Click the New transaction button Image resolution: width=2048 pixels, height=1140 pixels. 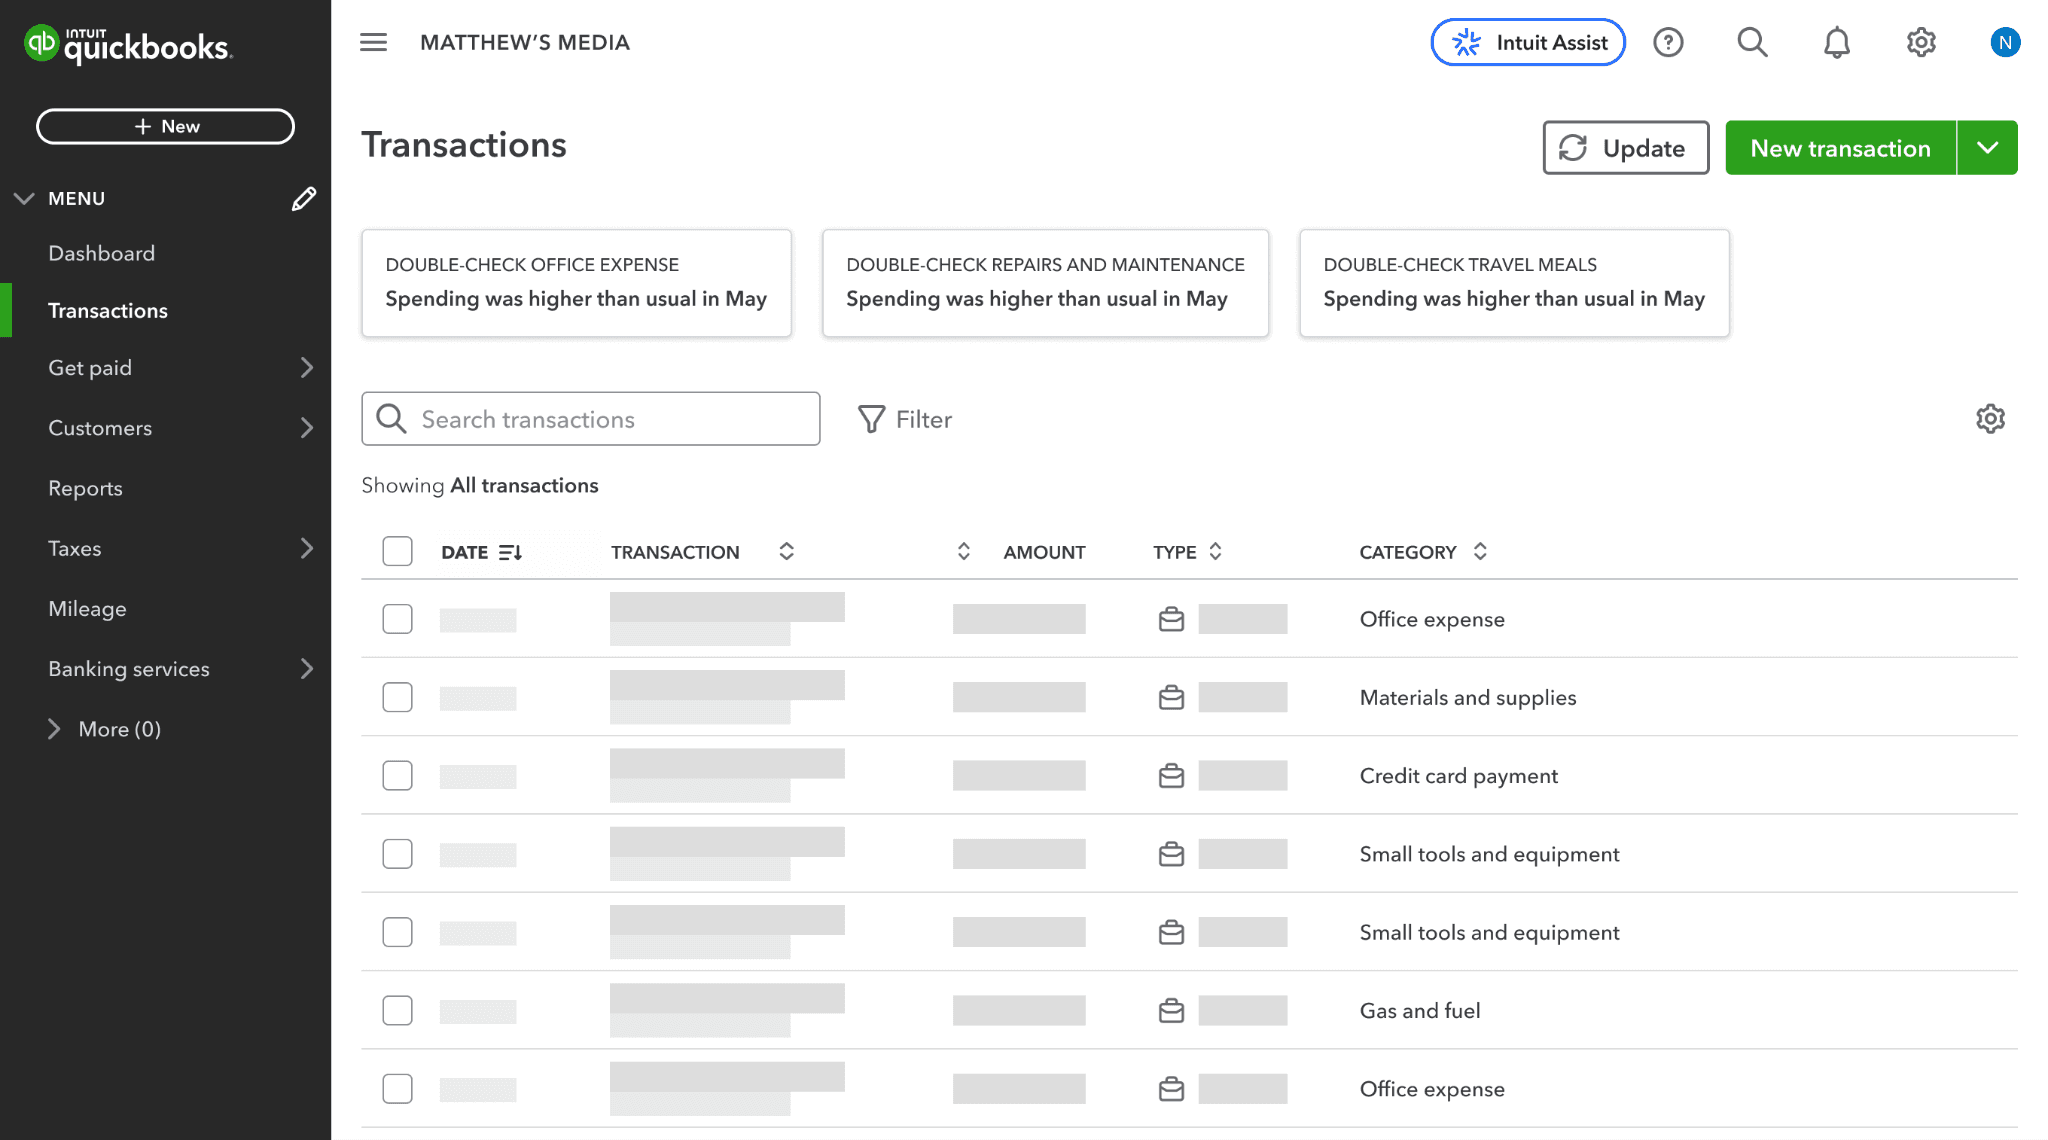click(1840, 148)
